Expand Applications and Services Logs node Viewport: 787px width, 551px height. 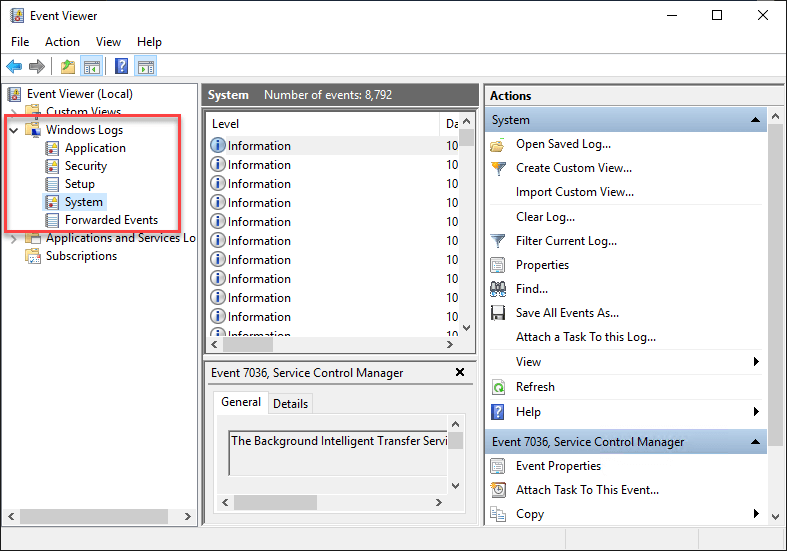coord(14,239)
